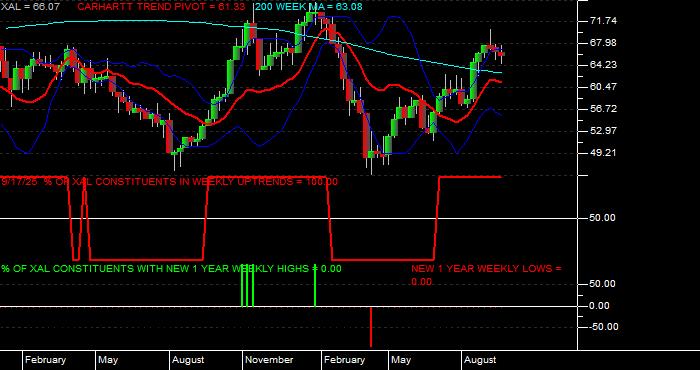
Task: Click the first May date label
Action: coord(108,360)
